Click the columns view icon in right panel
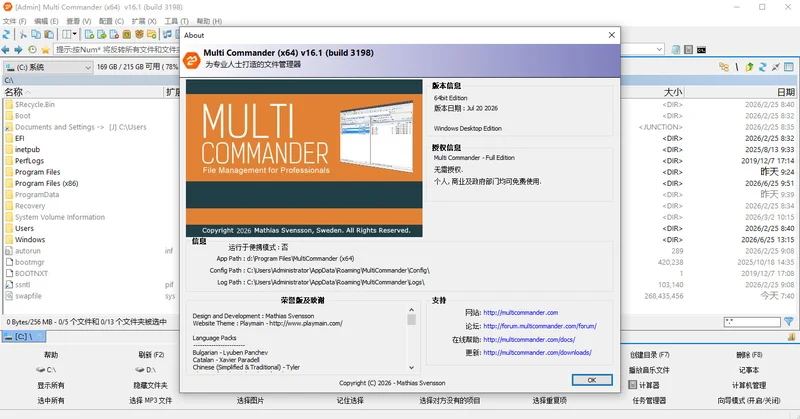800x419 pixels. pos(789,67)
